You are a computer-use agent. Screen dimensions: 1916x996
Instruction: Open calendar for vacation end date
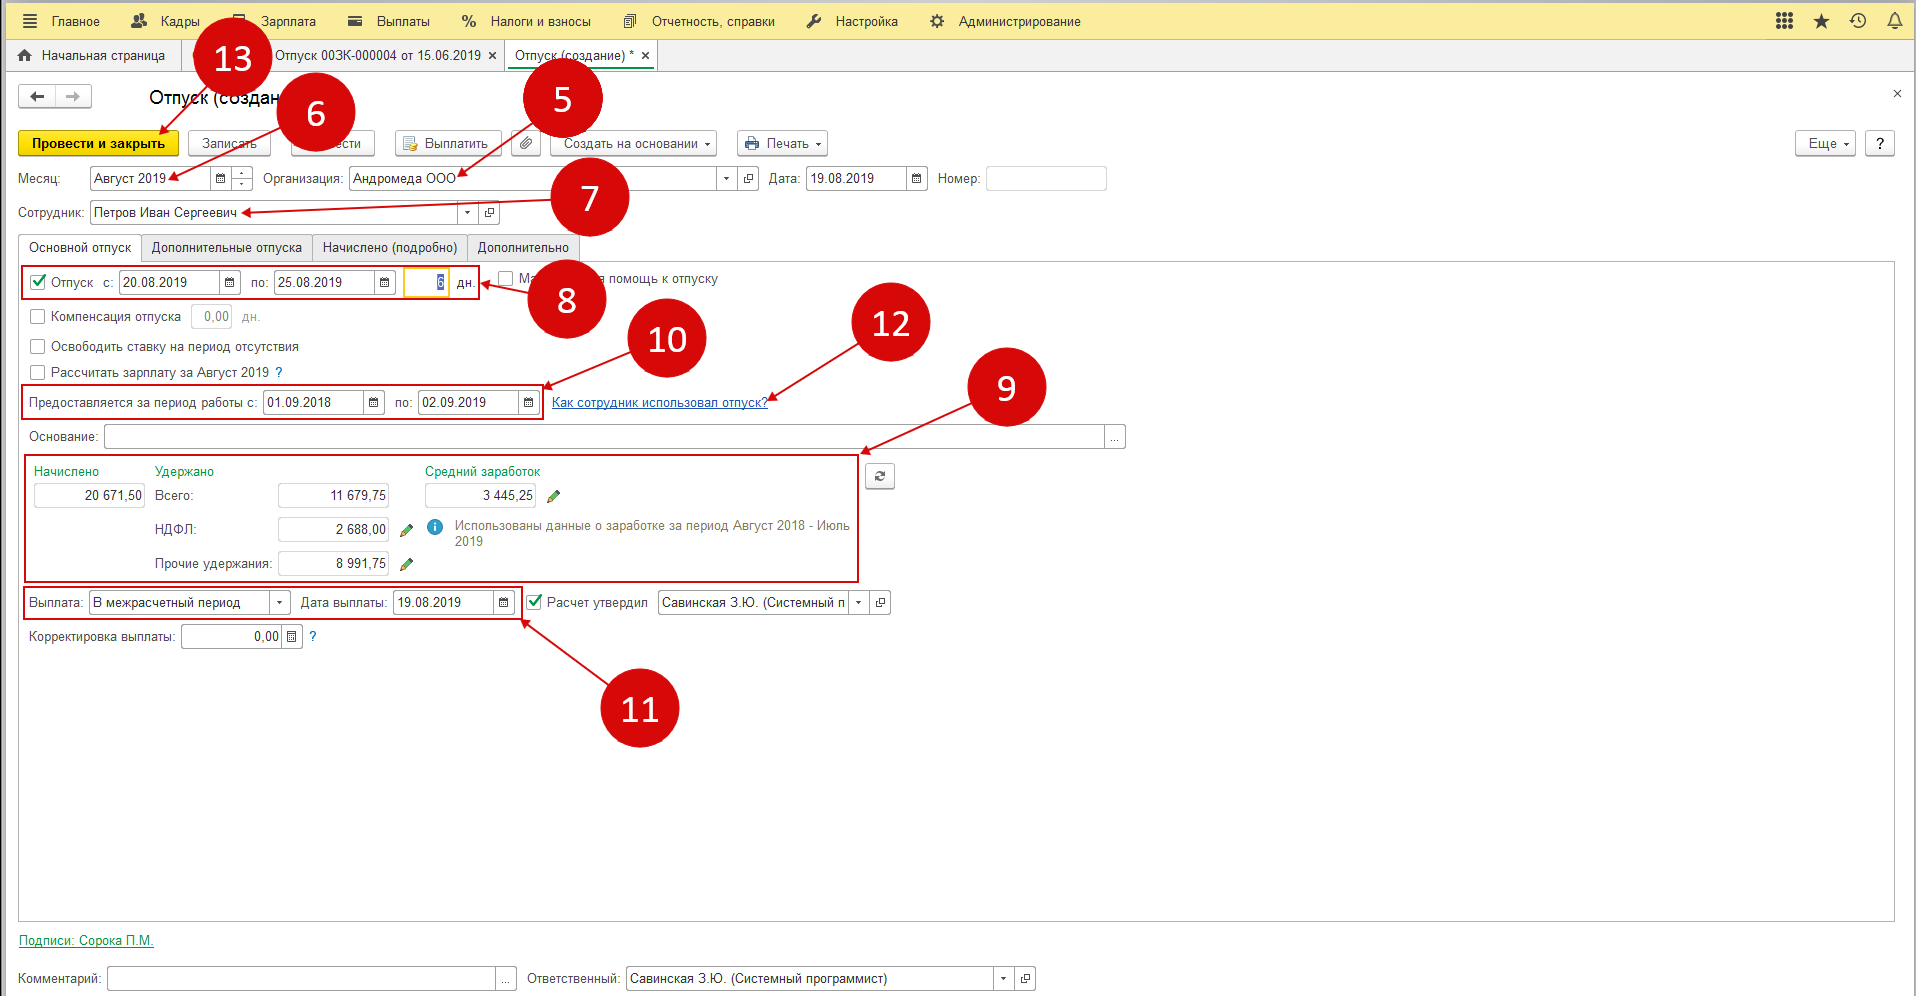(x=384, y=283)
